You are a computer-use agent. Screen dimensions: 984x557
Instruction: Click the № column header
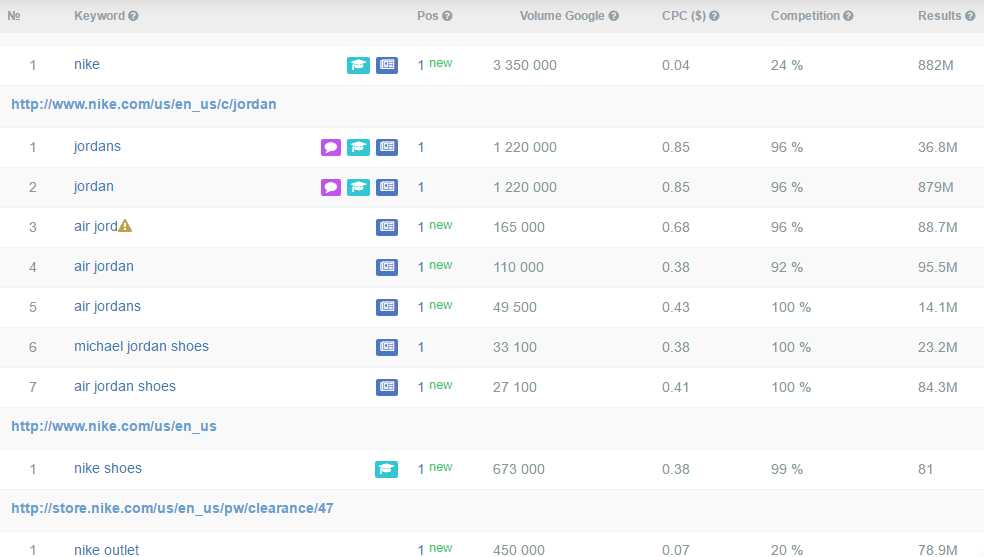[x=14, y=16]
